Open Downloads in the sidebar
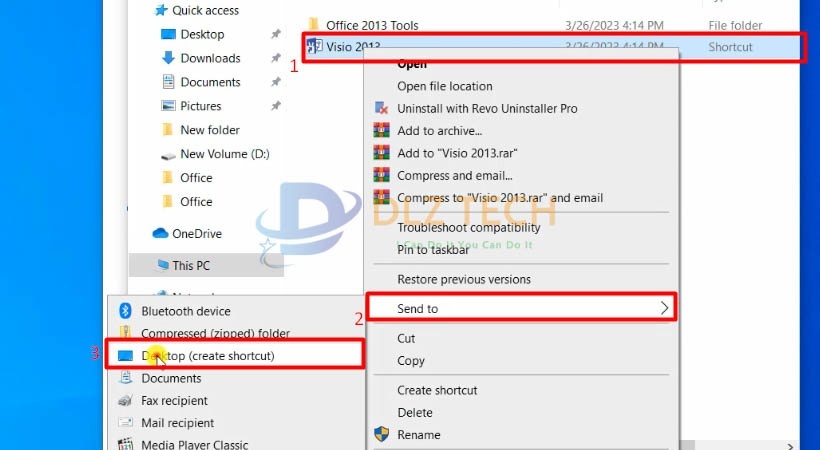Image resolution: width=820 pixels, height=450 pixels. pyautogui.click(x=210, y=58)
